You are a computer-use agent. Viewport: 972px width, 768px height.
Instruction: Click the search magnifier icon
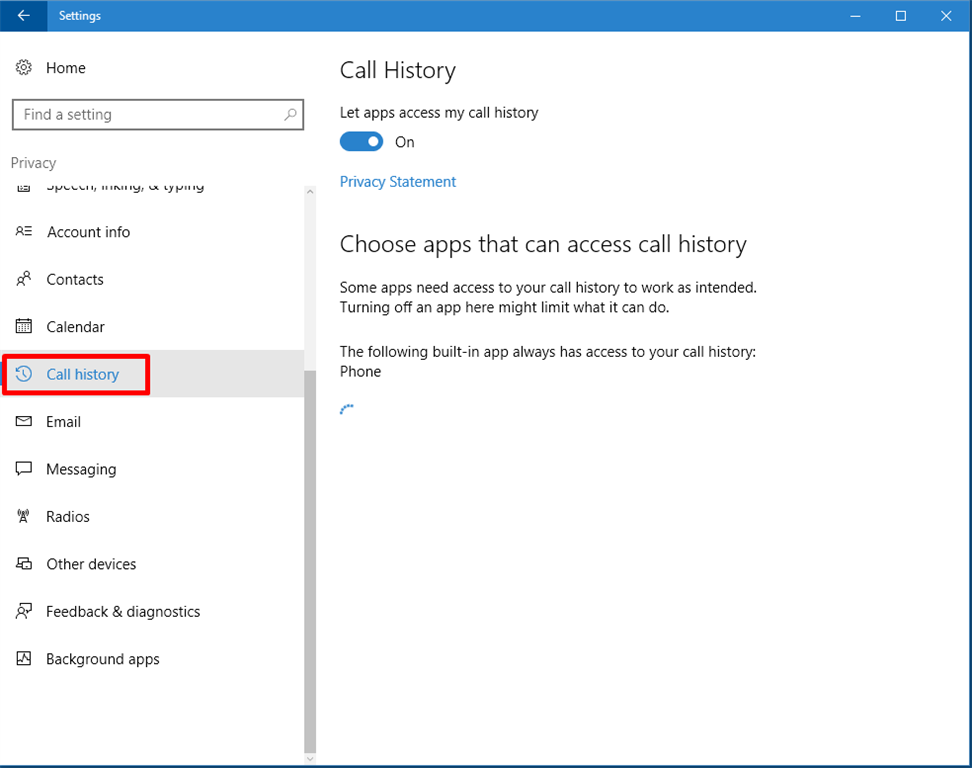click(x=290, y=115)
